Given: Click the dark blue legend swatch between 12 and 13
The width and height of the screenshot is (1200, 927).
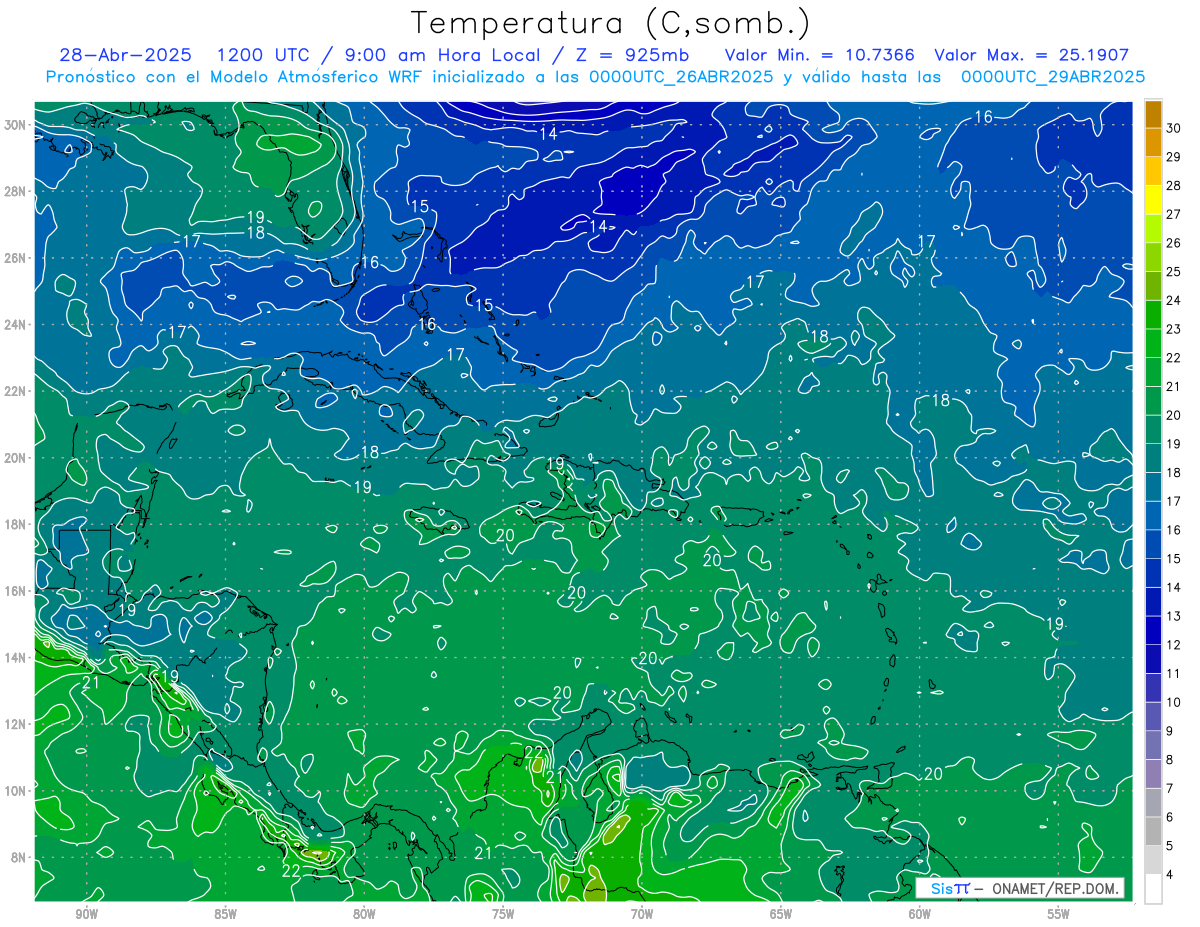Looking at the screenshot, I should [1153, 631].
